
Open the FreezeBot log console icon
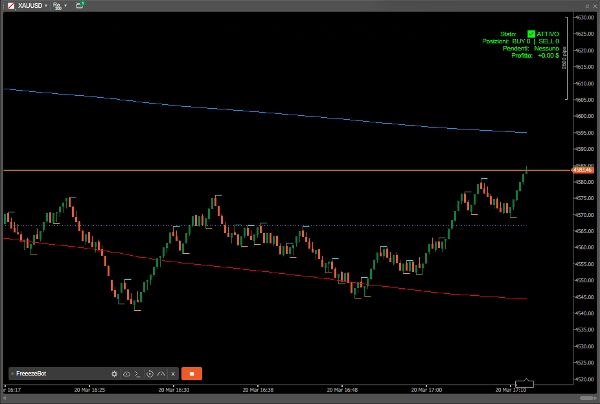coord(138,374)
